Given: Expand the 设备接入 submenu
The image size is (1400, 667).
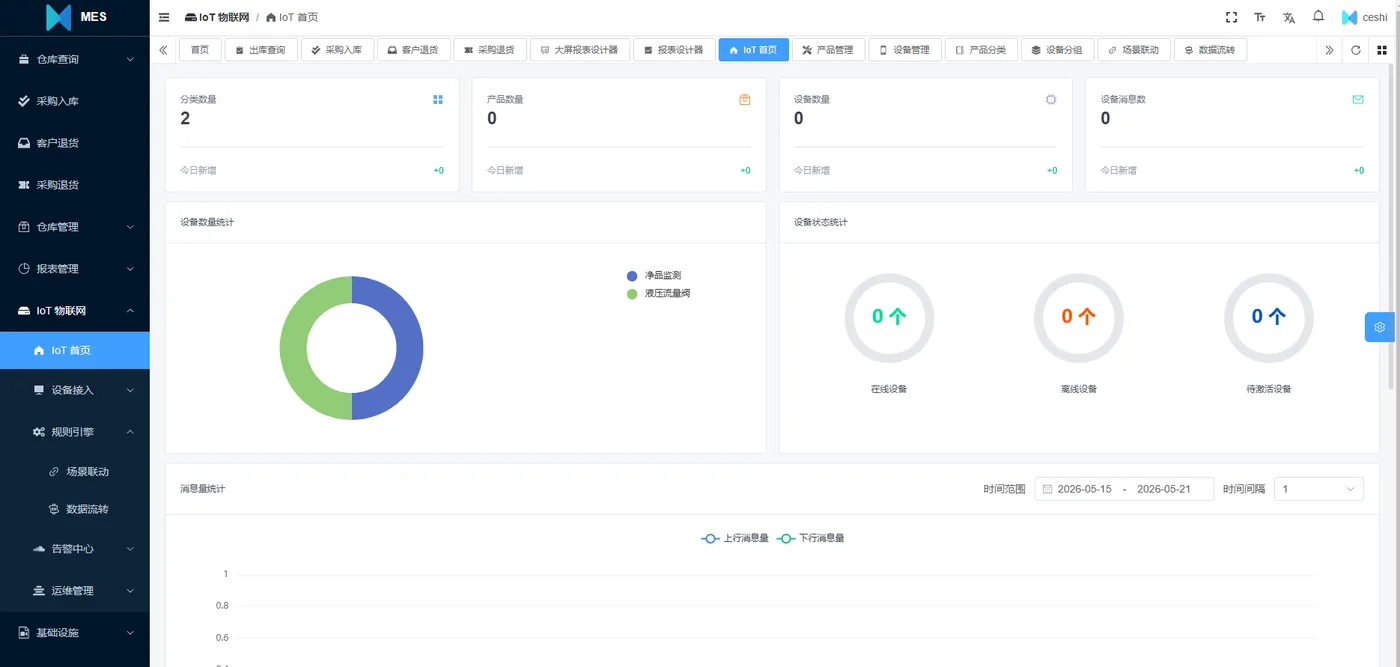Looking at the screenshot, I should (75, 390).
